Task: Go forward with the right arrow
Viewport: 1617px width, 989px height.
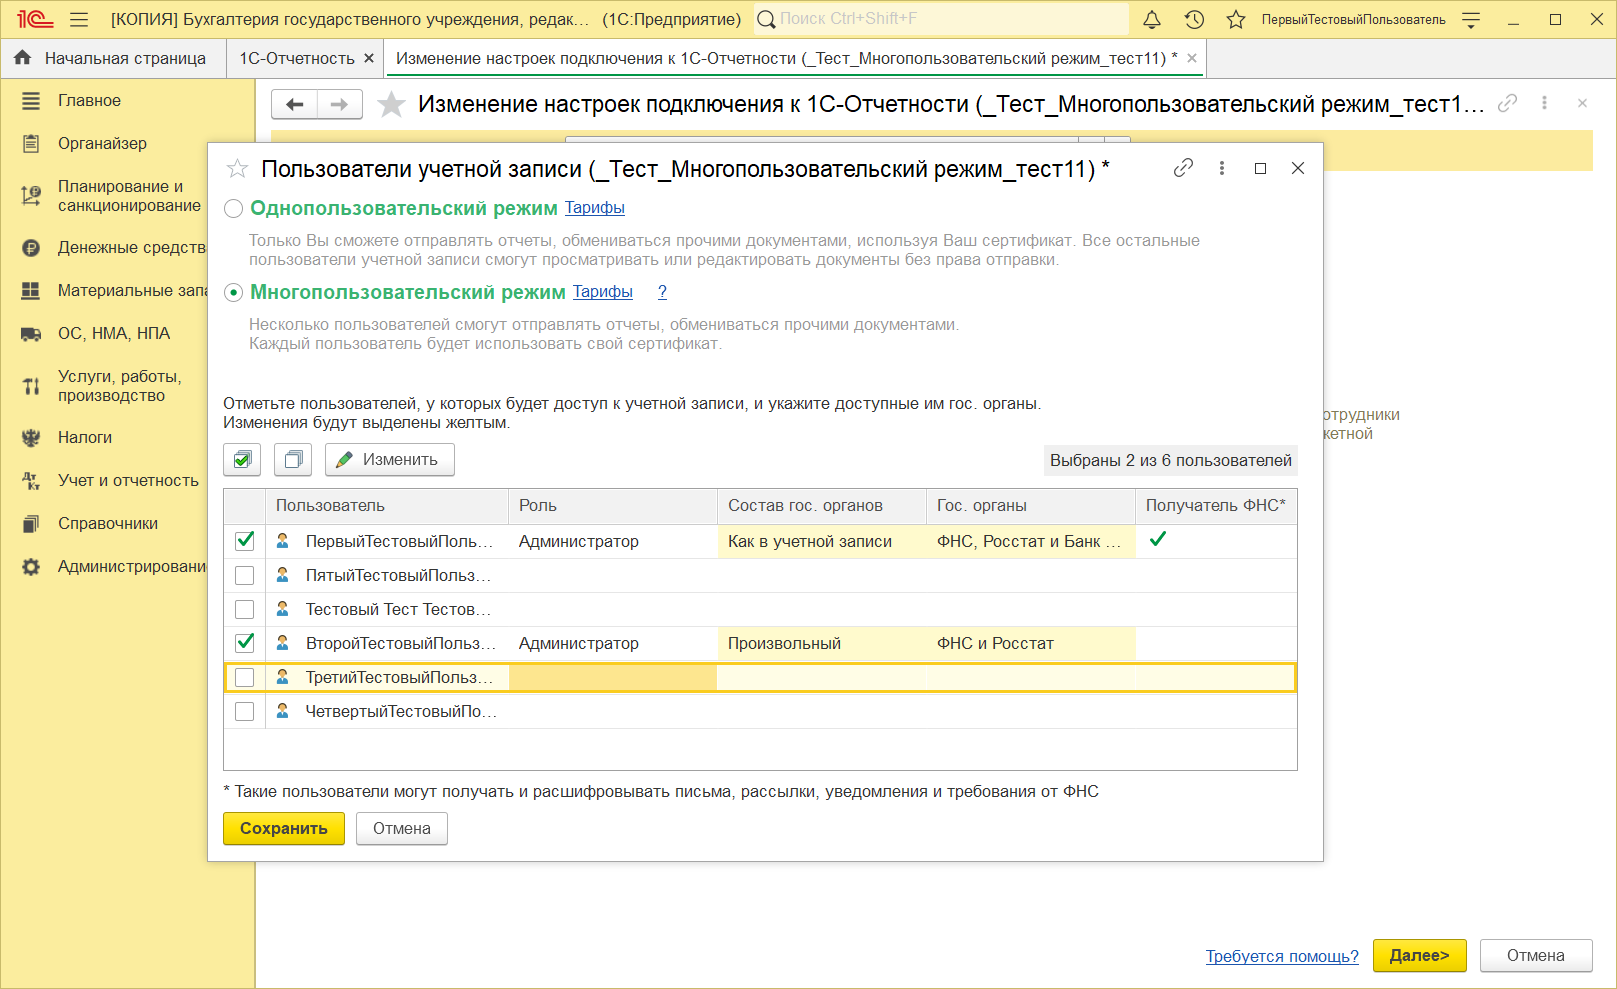Action: (x=340, y=104)
